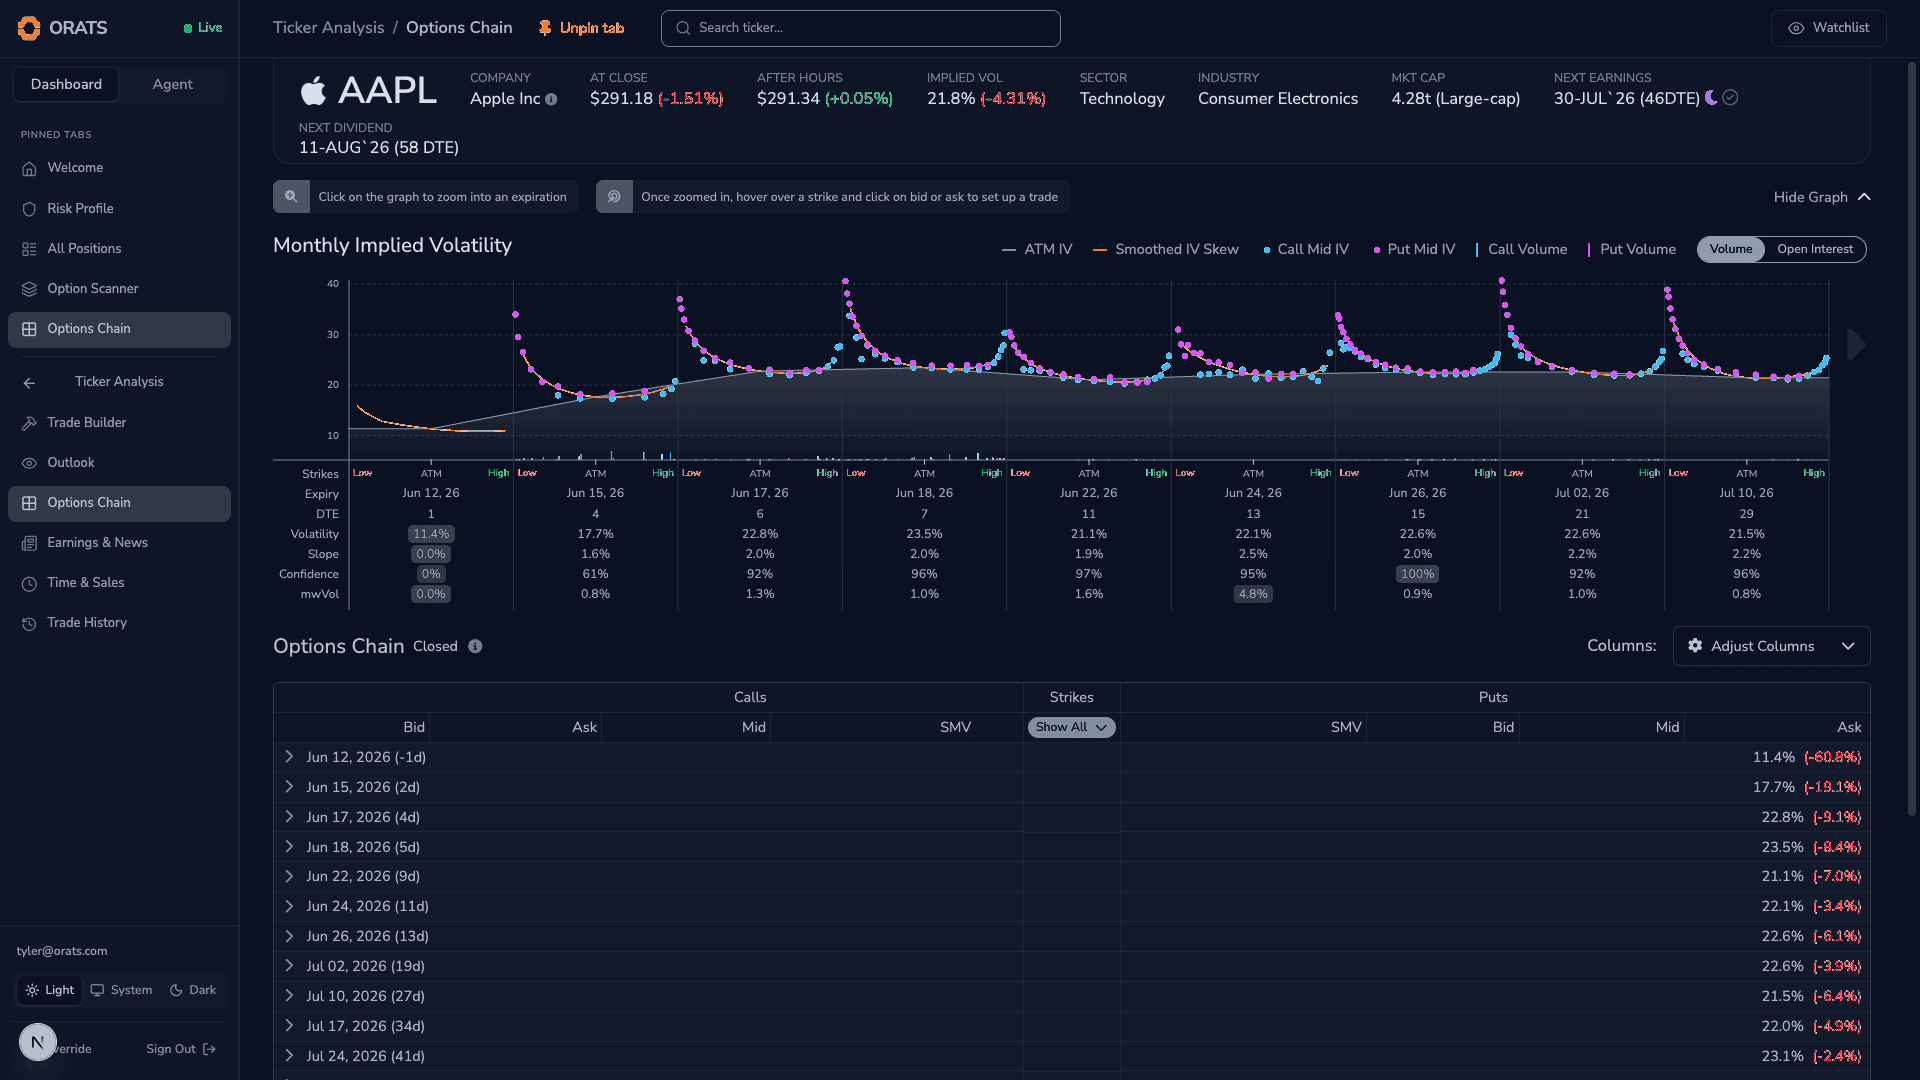This screenshot has width=1920, height=1080.
Task: Click the ORATS logo icon
Action: point(29,28)
